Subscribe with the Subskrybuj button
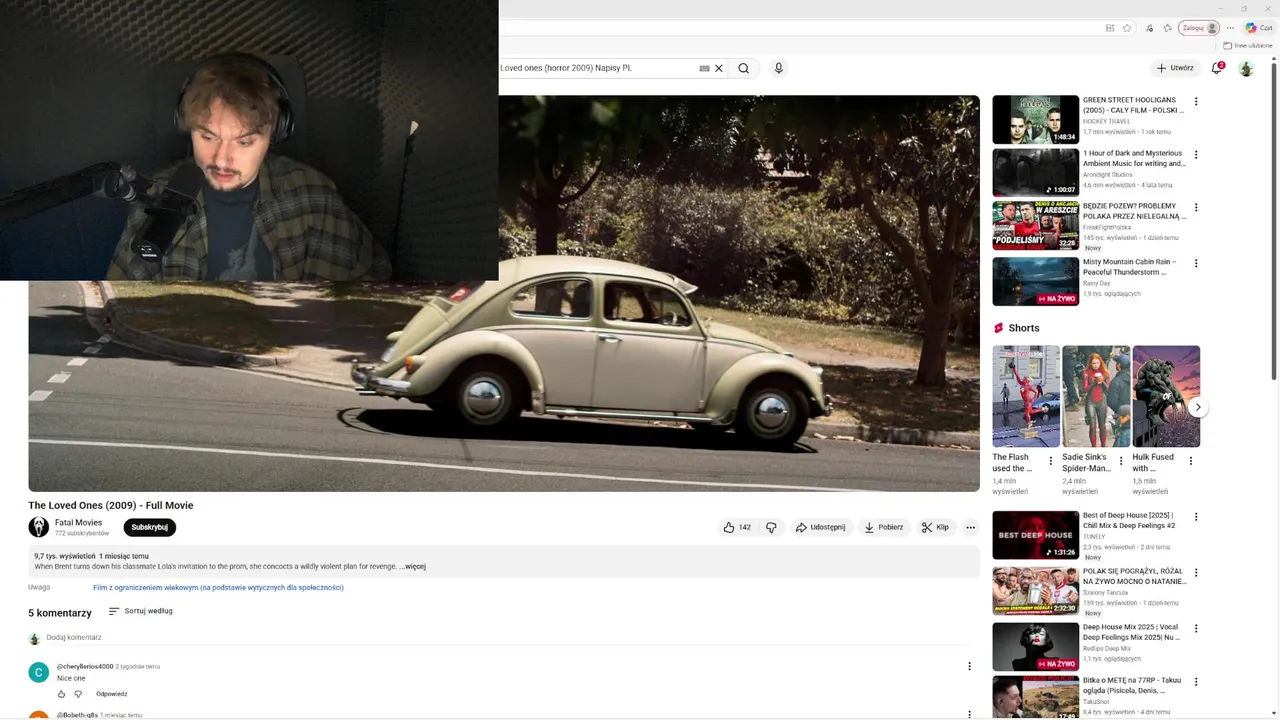The height and width of the screenshot is (720, 1280). 150,527
